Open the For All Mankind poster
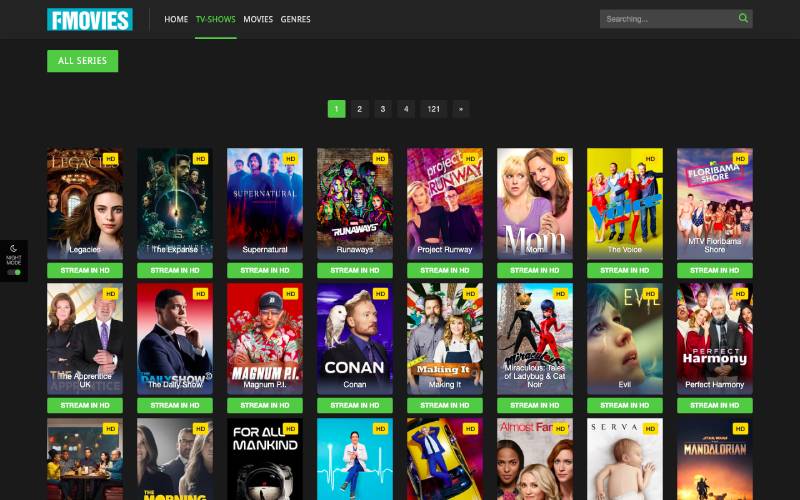Viewport: 800px width, 500px height. click(265, 459)
